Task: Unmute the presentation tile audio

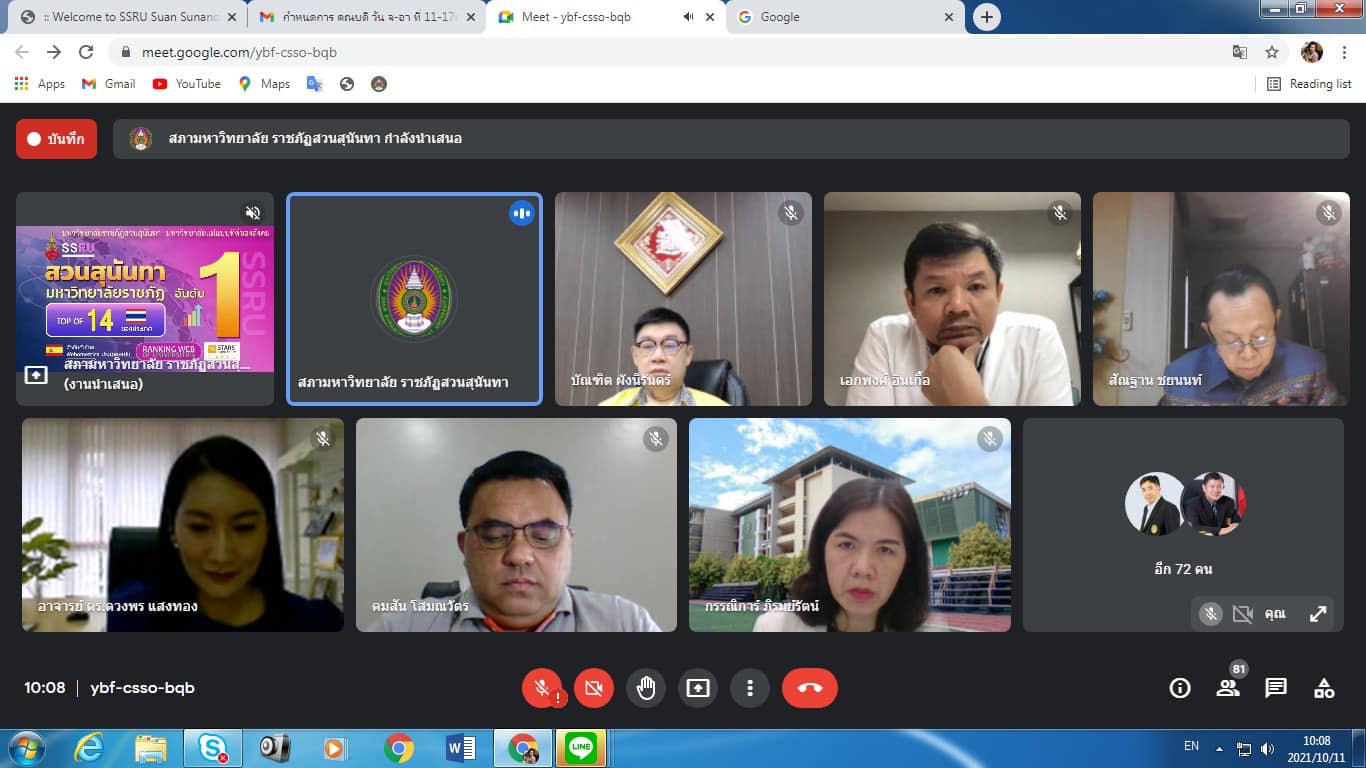Action: pos(253,213)
